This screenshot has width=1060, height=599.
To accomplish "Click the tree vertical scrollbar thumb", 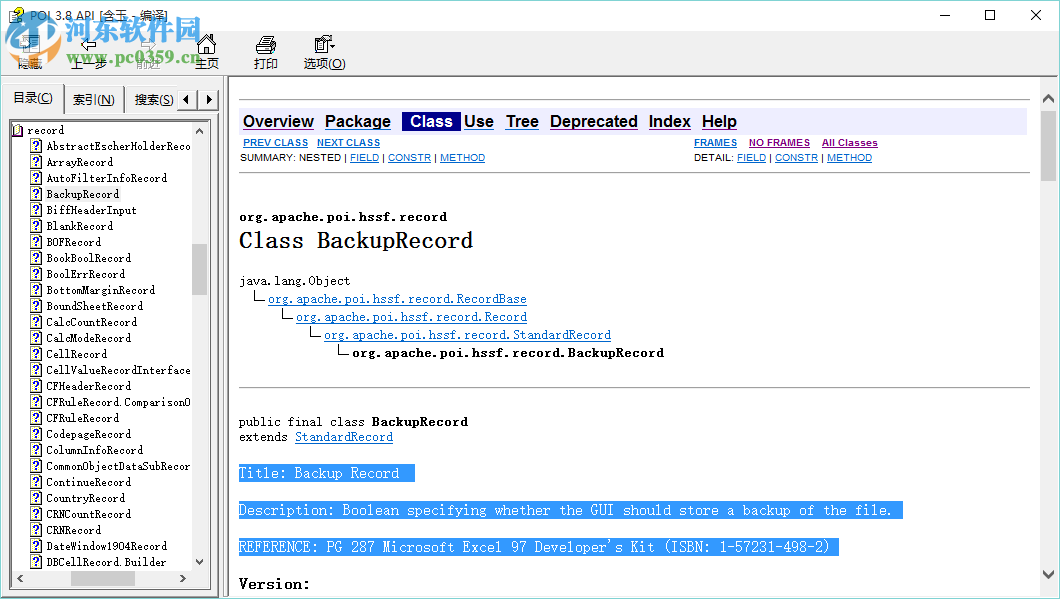I will coord(199,269).
